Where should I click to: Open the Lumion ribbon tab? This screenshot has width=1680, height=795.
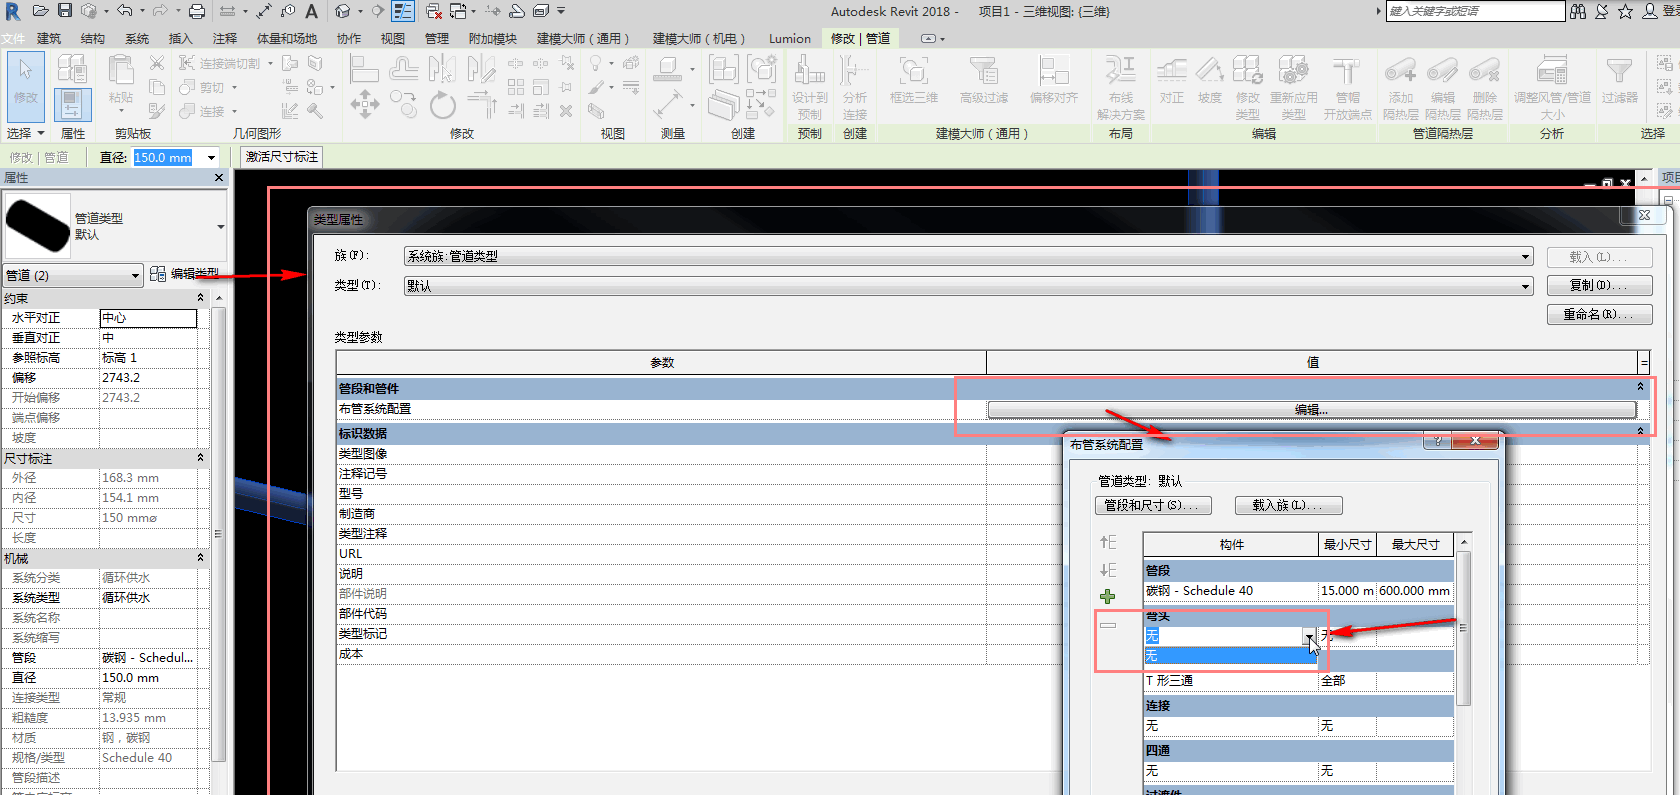[790, 38]
